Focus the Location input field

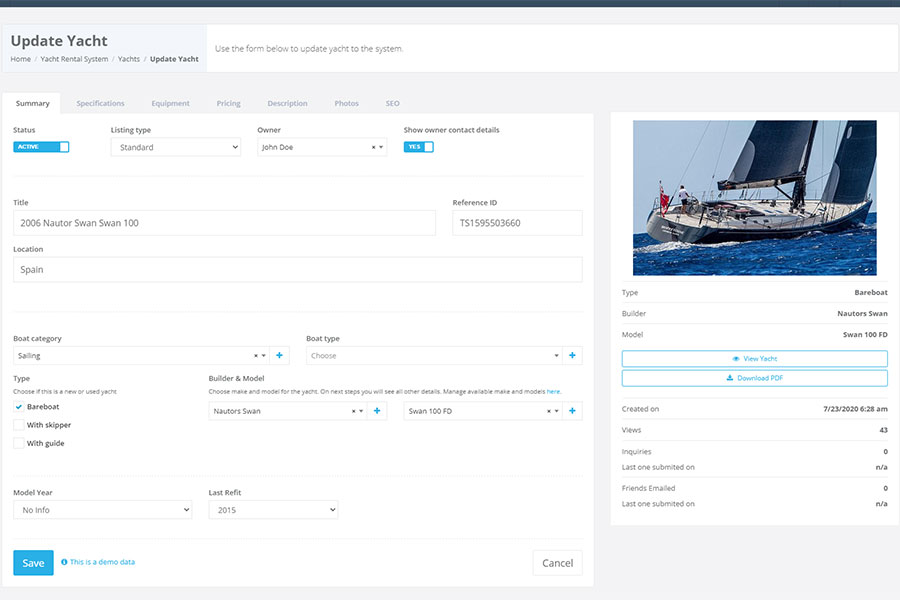[x=297, y=269]
